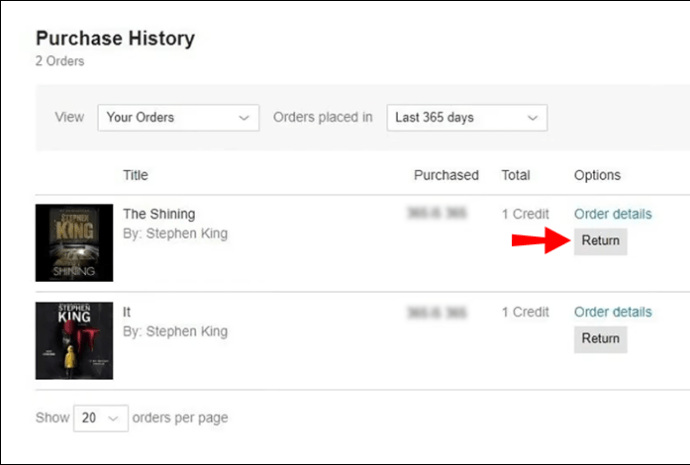Click The Shining cover thumbnail
Image resolution: width=690 pixels, height=465 pixels.
point(74,243)
